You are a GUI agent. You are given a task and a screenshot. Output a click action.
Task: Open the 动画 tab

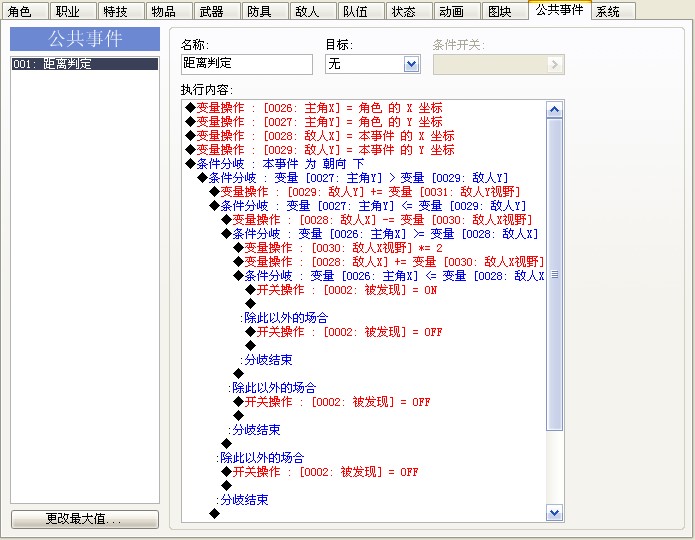click(x=457, y=11)
